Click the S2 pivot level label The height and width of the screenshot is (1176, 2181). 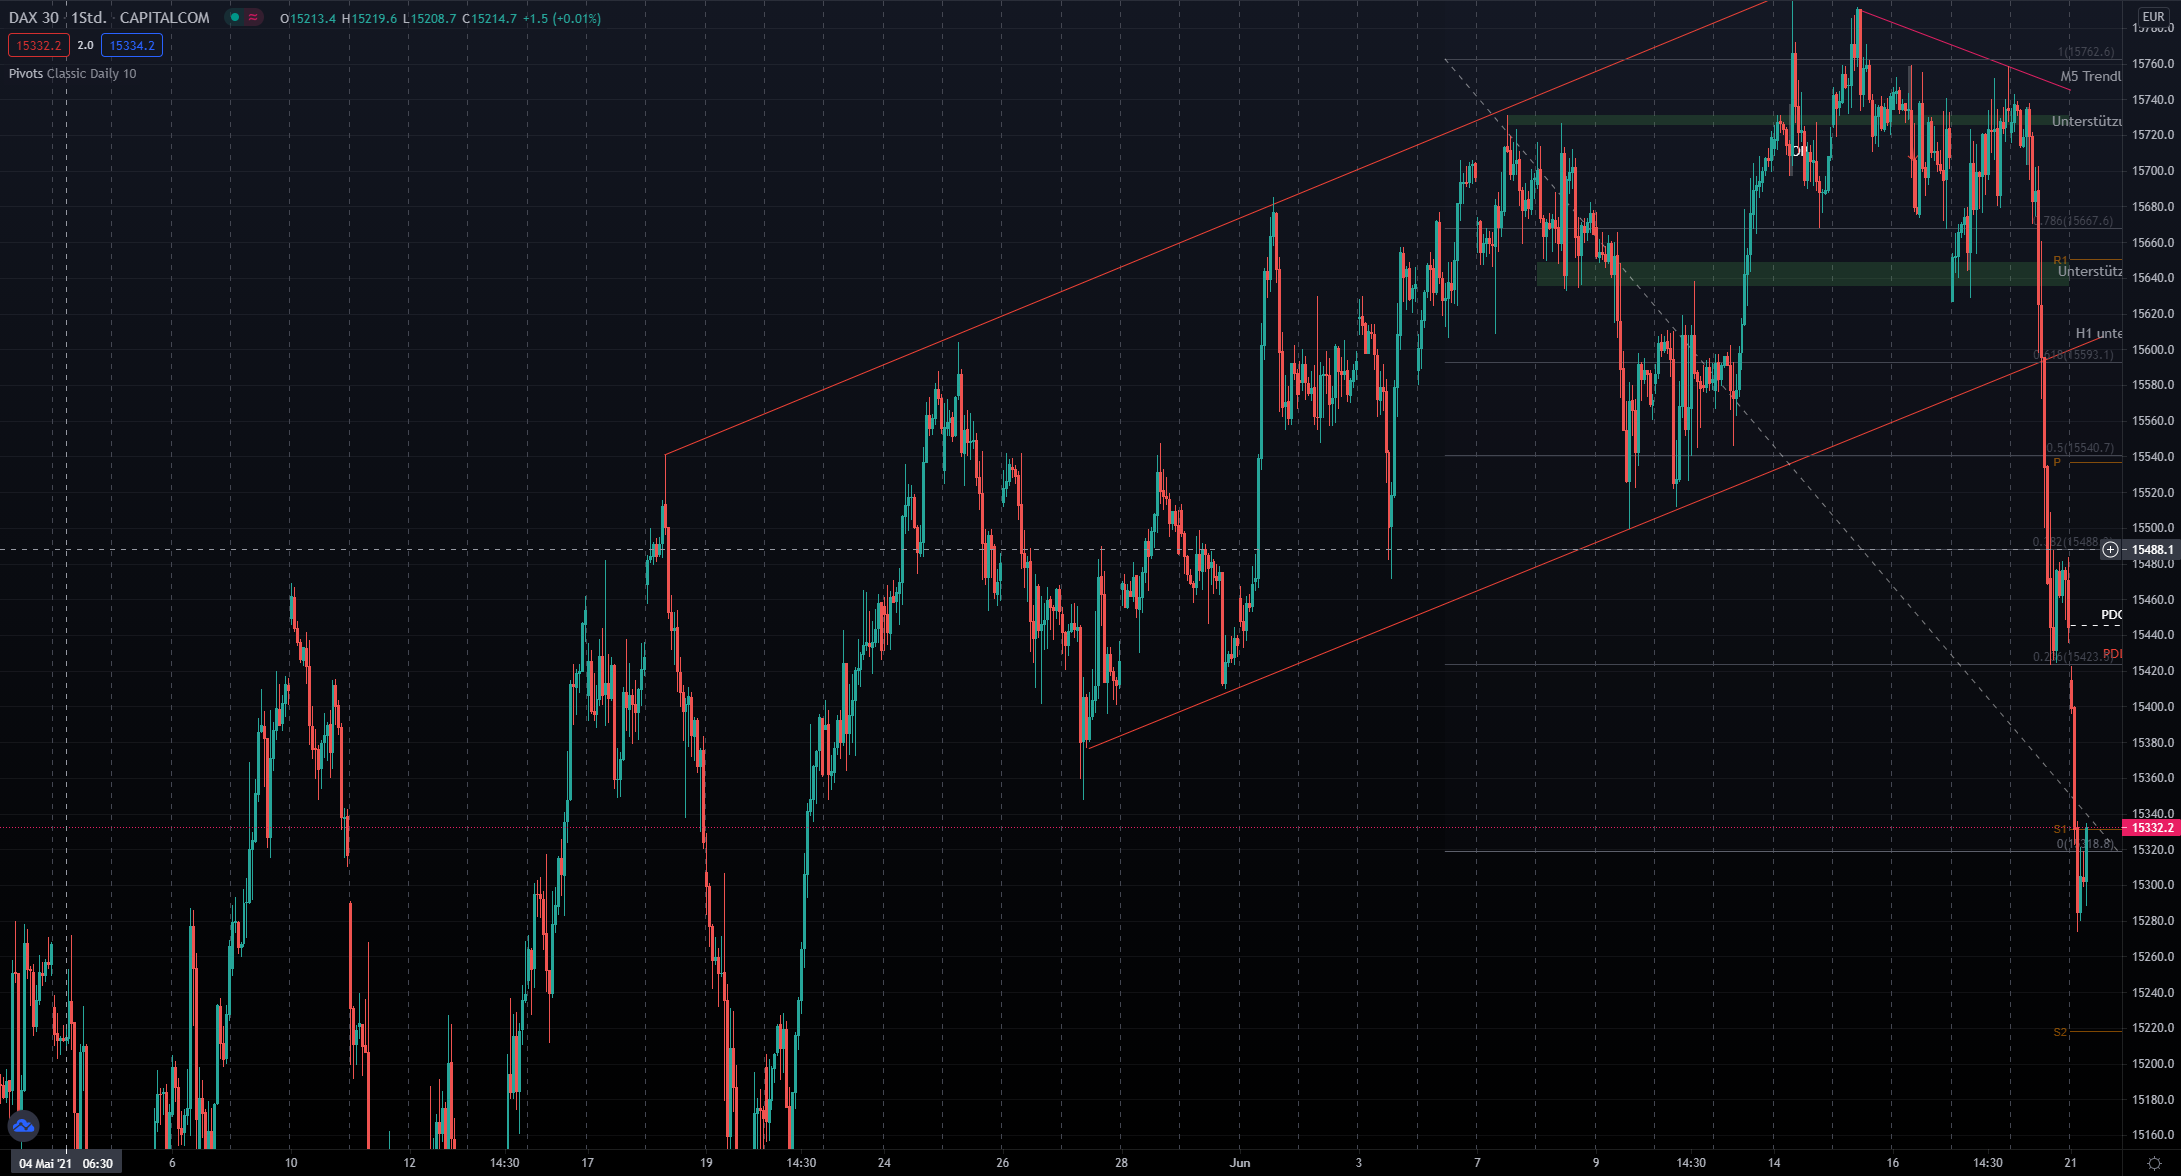pos(2059,1032)
